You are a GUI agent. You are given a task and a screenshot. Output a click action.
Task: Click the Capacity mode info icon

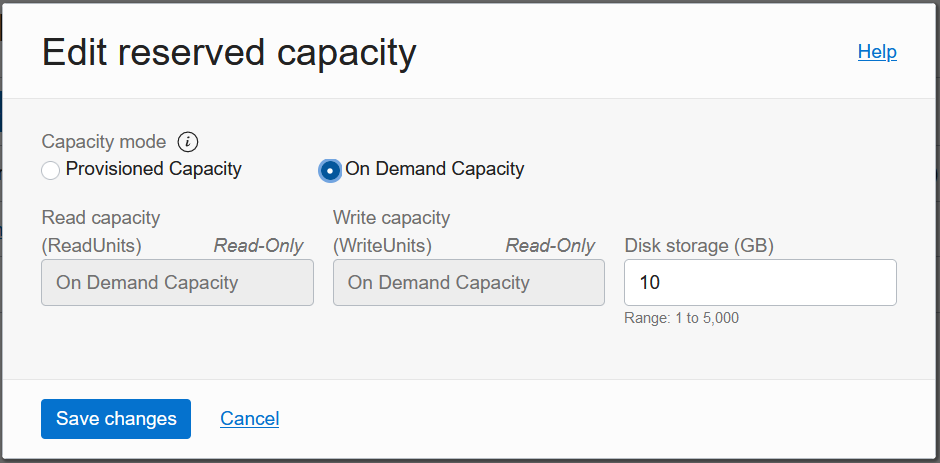coord(188,142)
